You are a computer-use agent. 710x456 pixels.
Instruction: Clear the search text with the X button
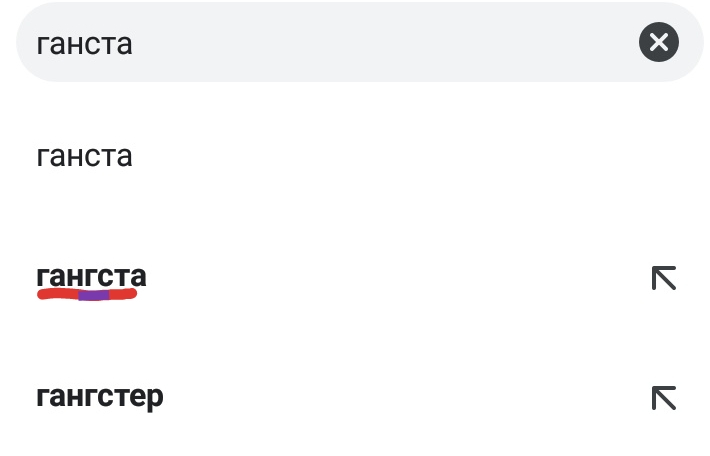tap(658, 42)
